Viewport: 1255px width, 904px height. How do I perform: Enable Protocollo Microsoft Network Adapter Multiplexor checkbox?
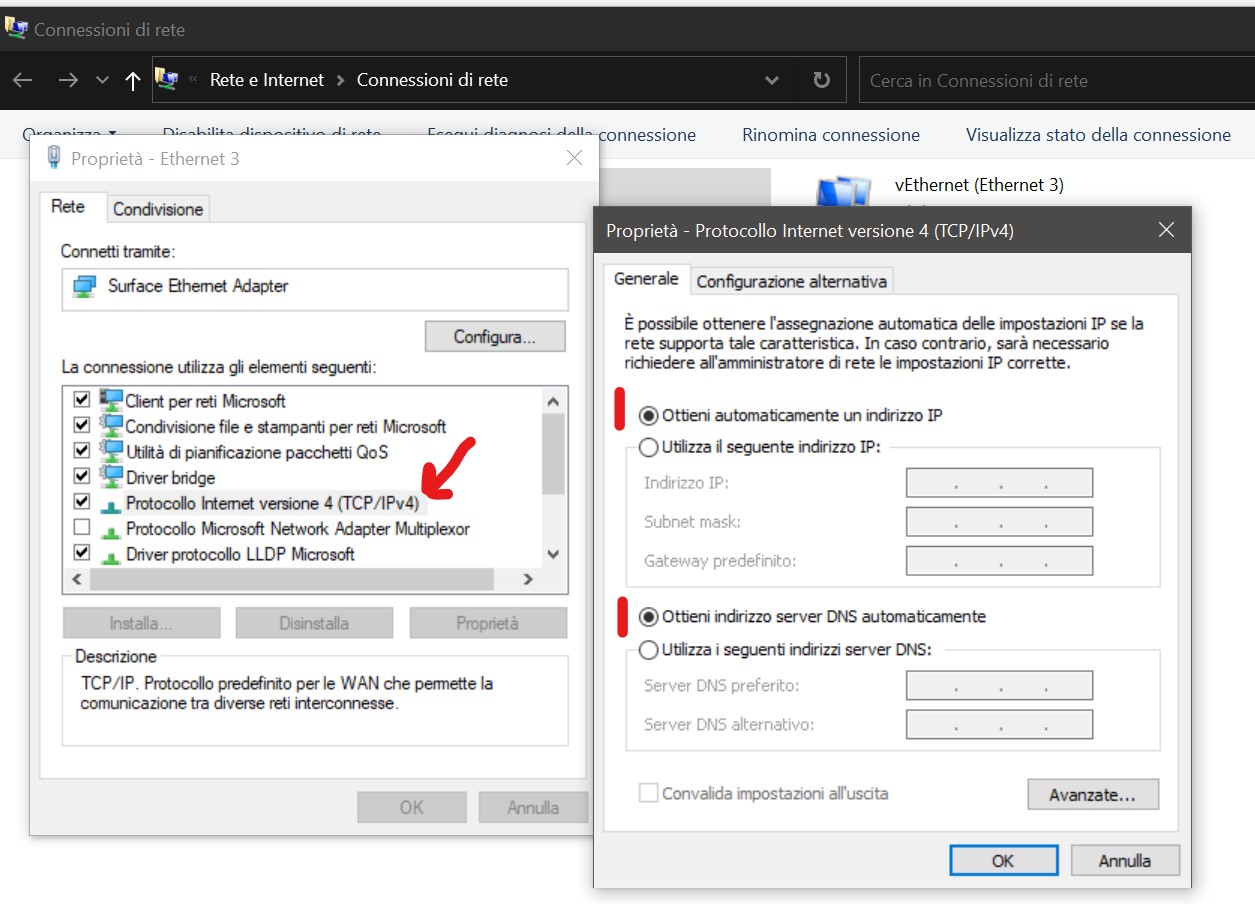pyautogui.click(x=82, y=527)
